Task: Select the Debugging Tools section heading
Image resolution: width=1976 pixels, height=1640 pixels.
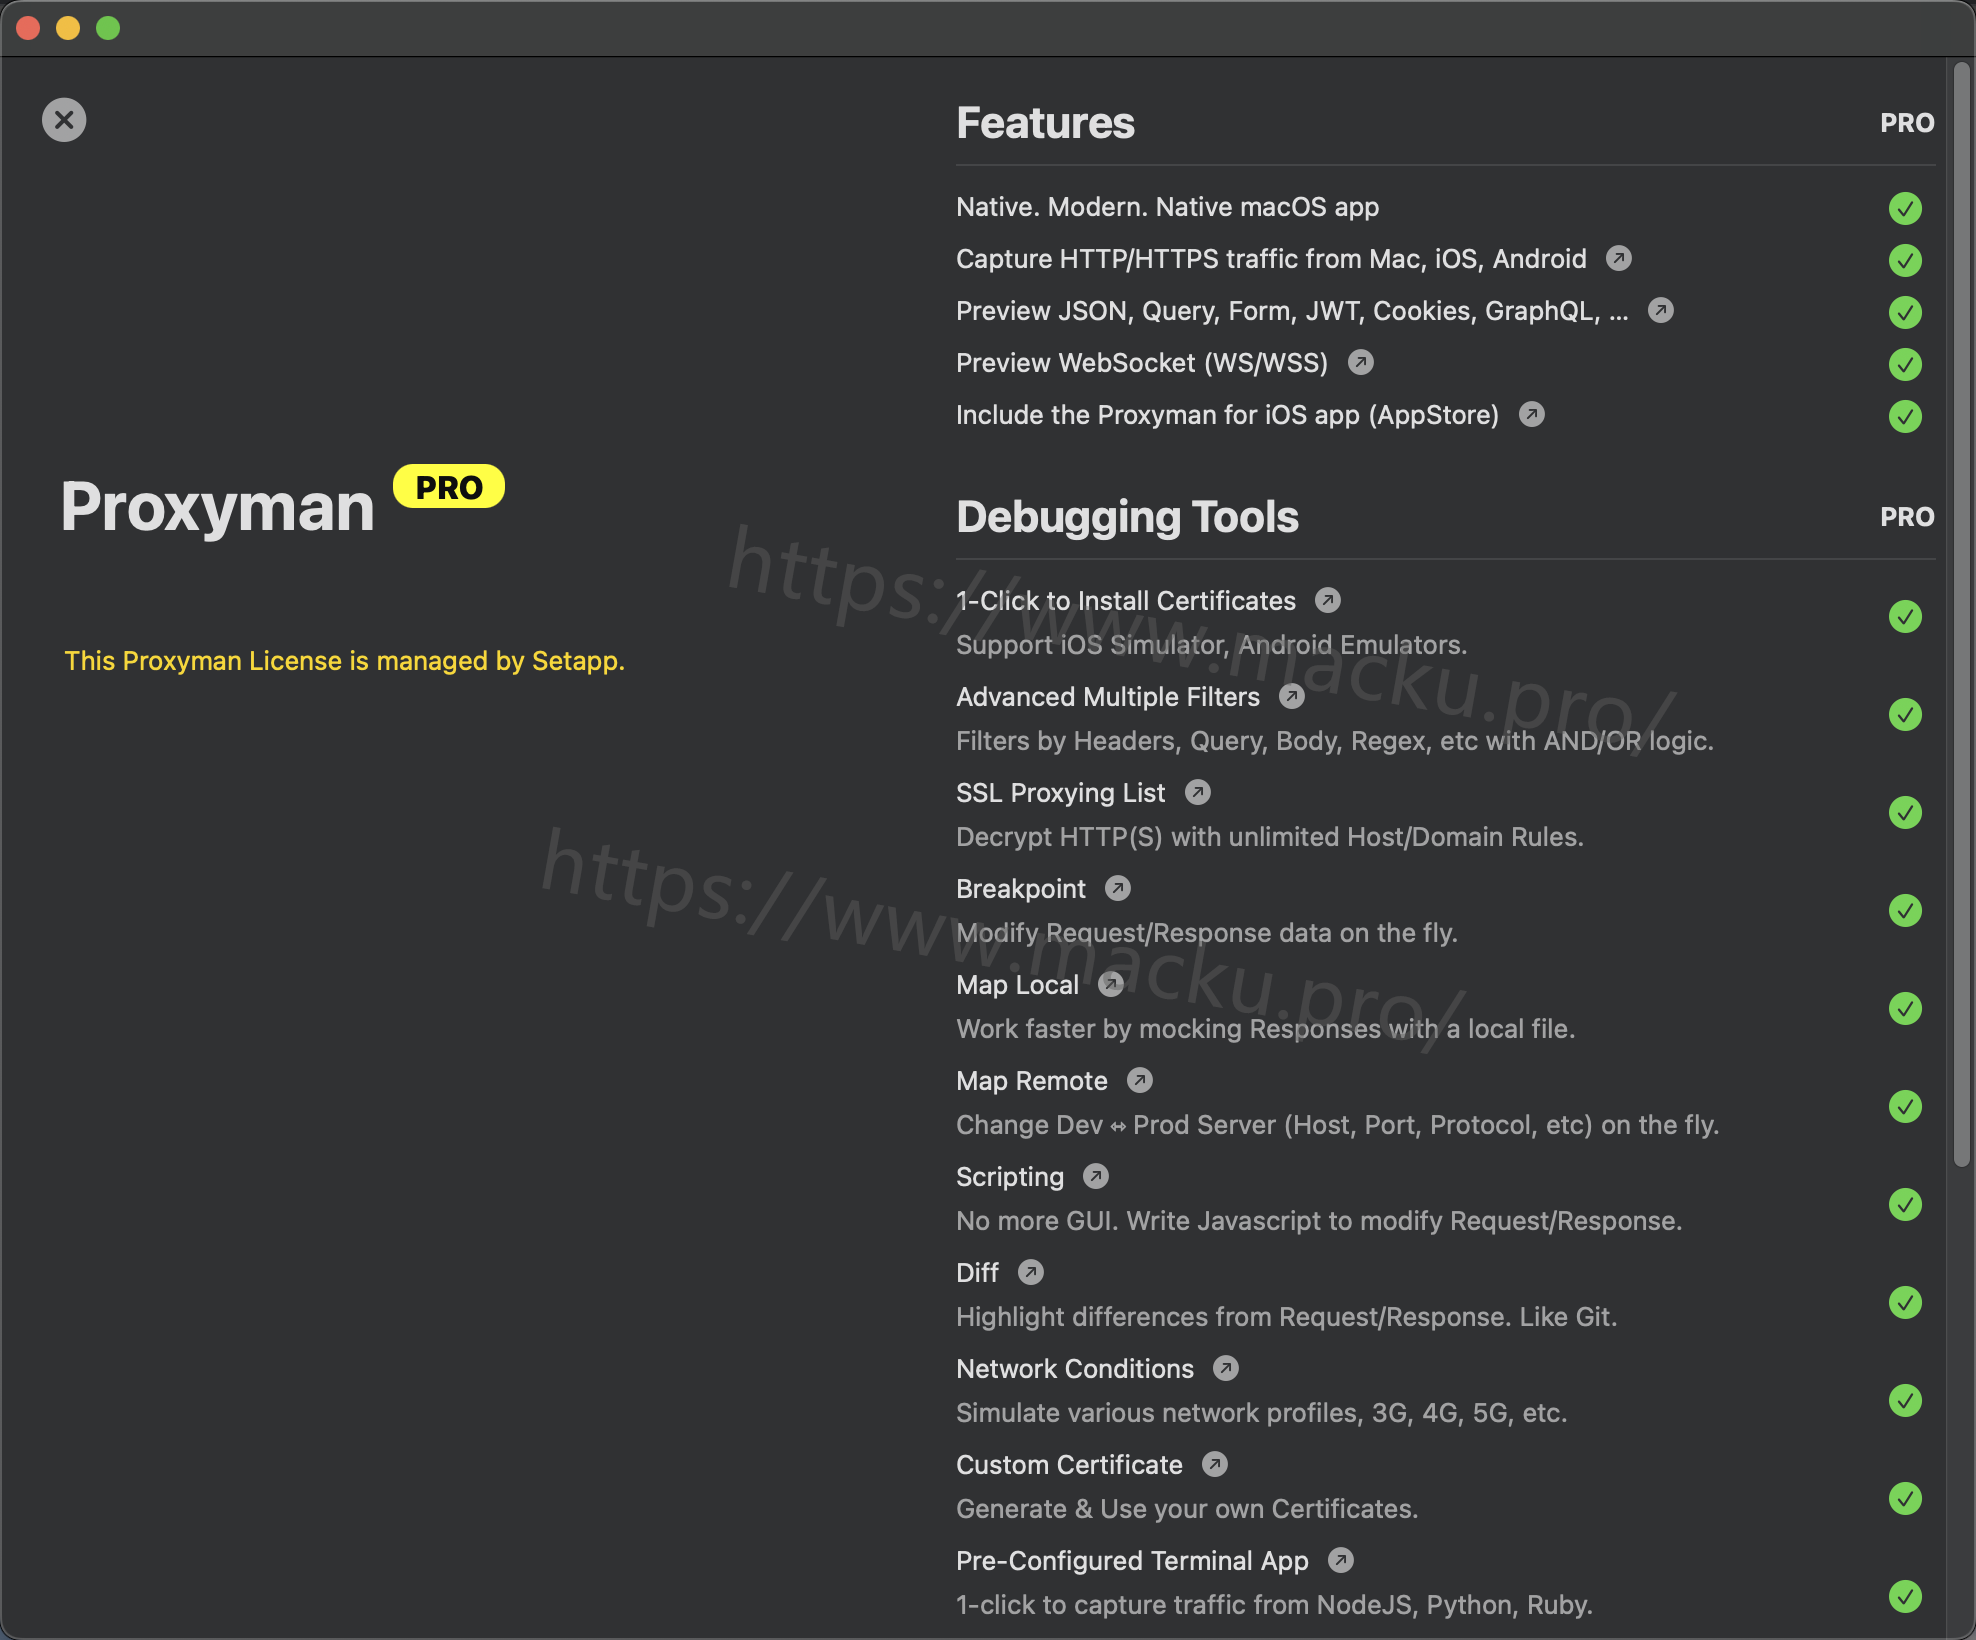Action: pos(1127,517)
